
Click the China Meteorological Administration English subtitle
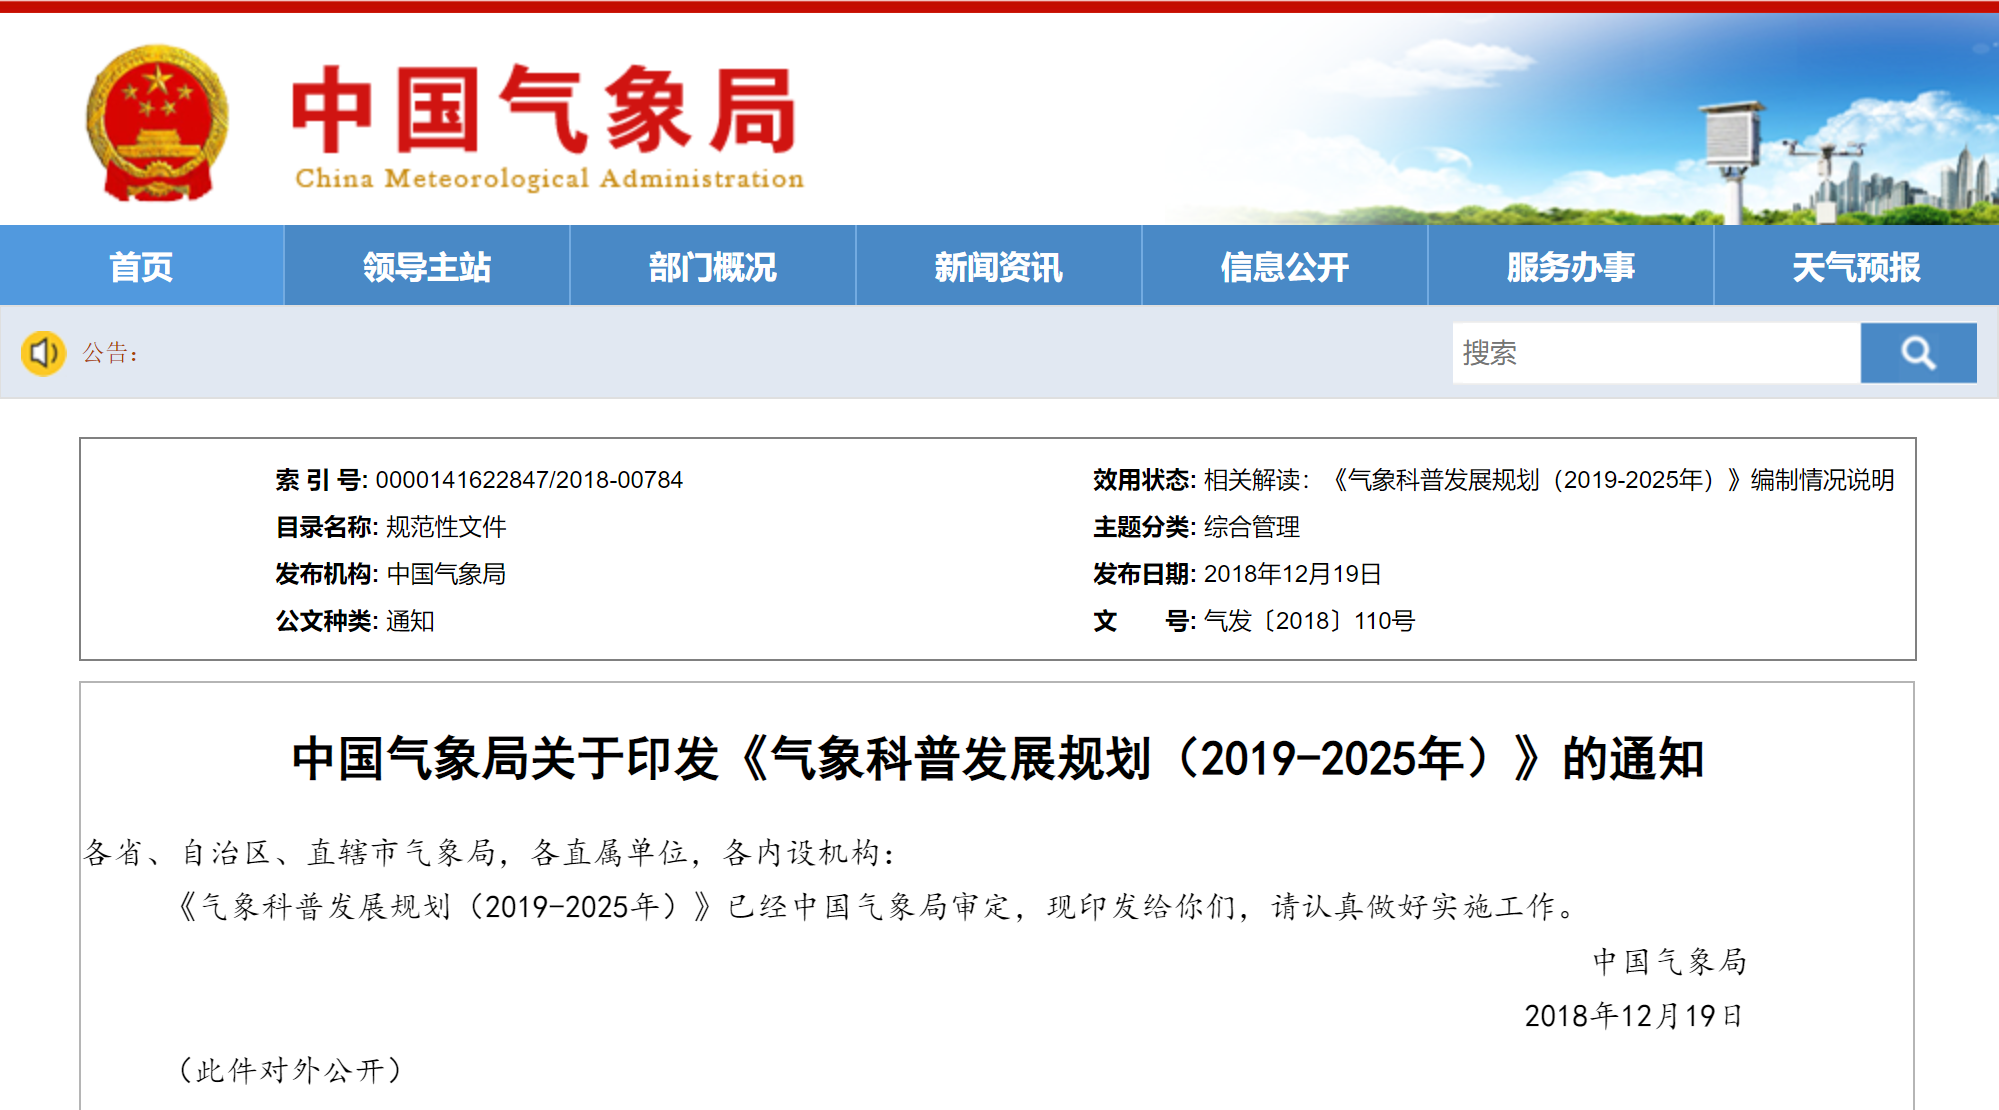pos(549,179)
